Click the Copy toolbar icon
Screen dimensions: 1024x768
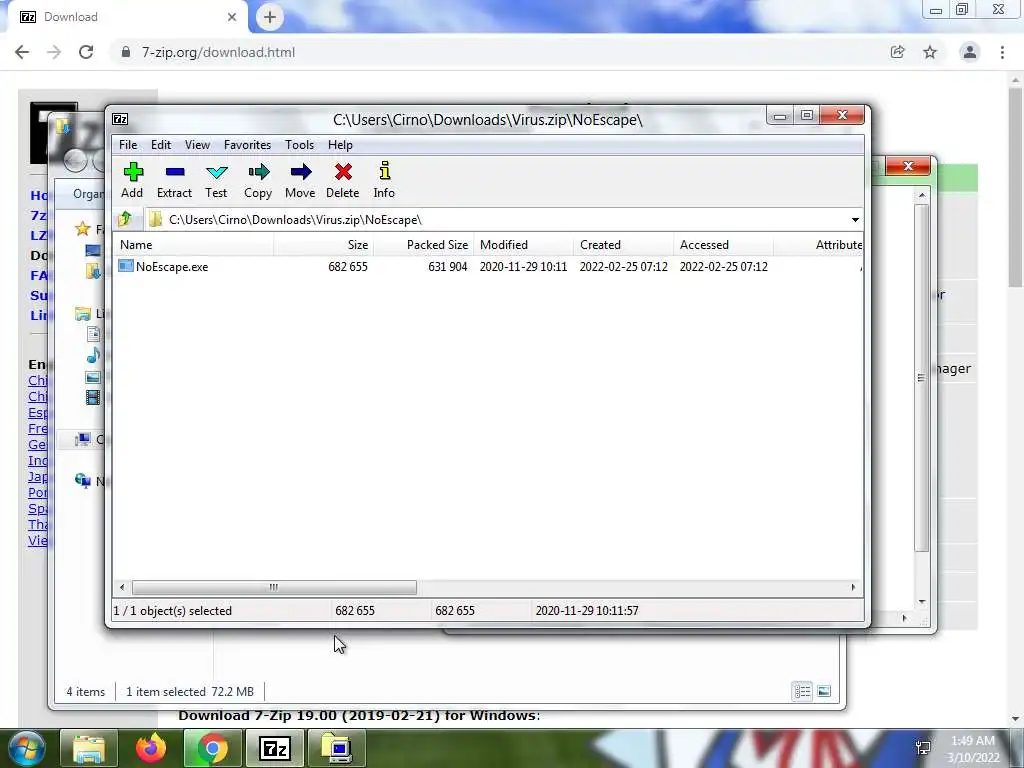[259, 172]
